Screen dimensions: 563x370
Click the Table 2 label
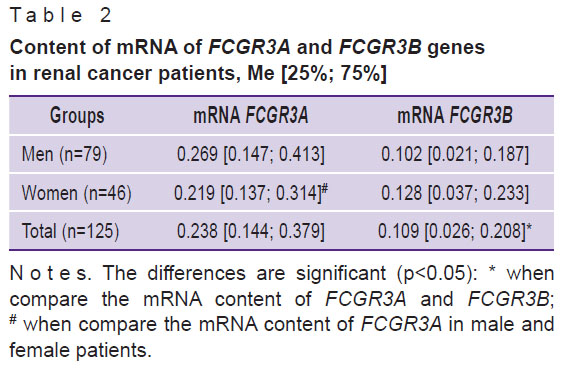[x=61, y=15]
